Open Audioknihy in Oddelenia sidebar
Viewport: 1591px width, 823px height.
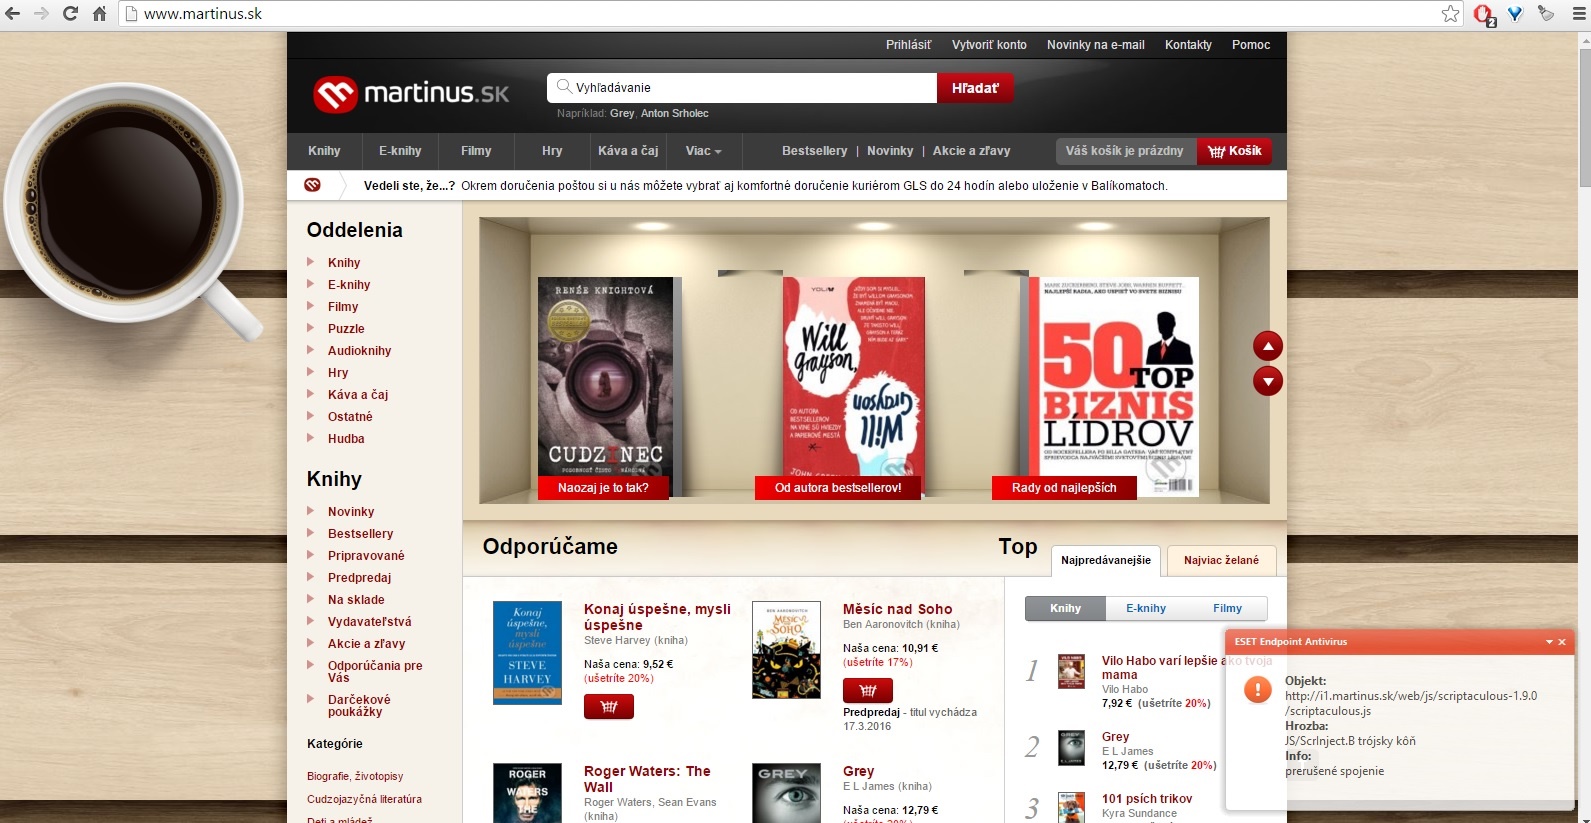359,351
